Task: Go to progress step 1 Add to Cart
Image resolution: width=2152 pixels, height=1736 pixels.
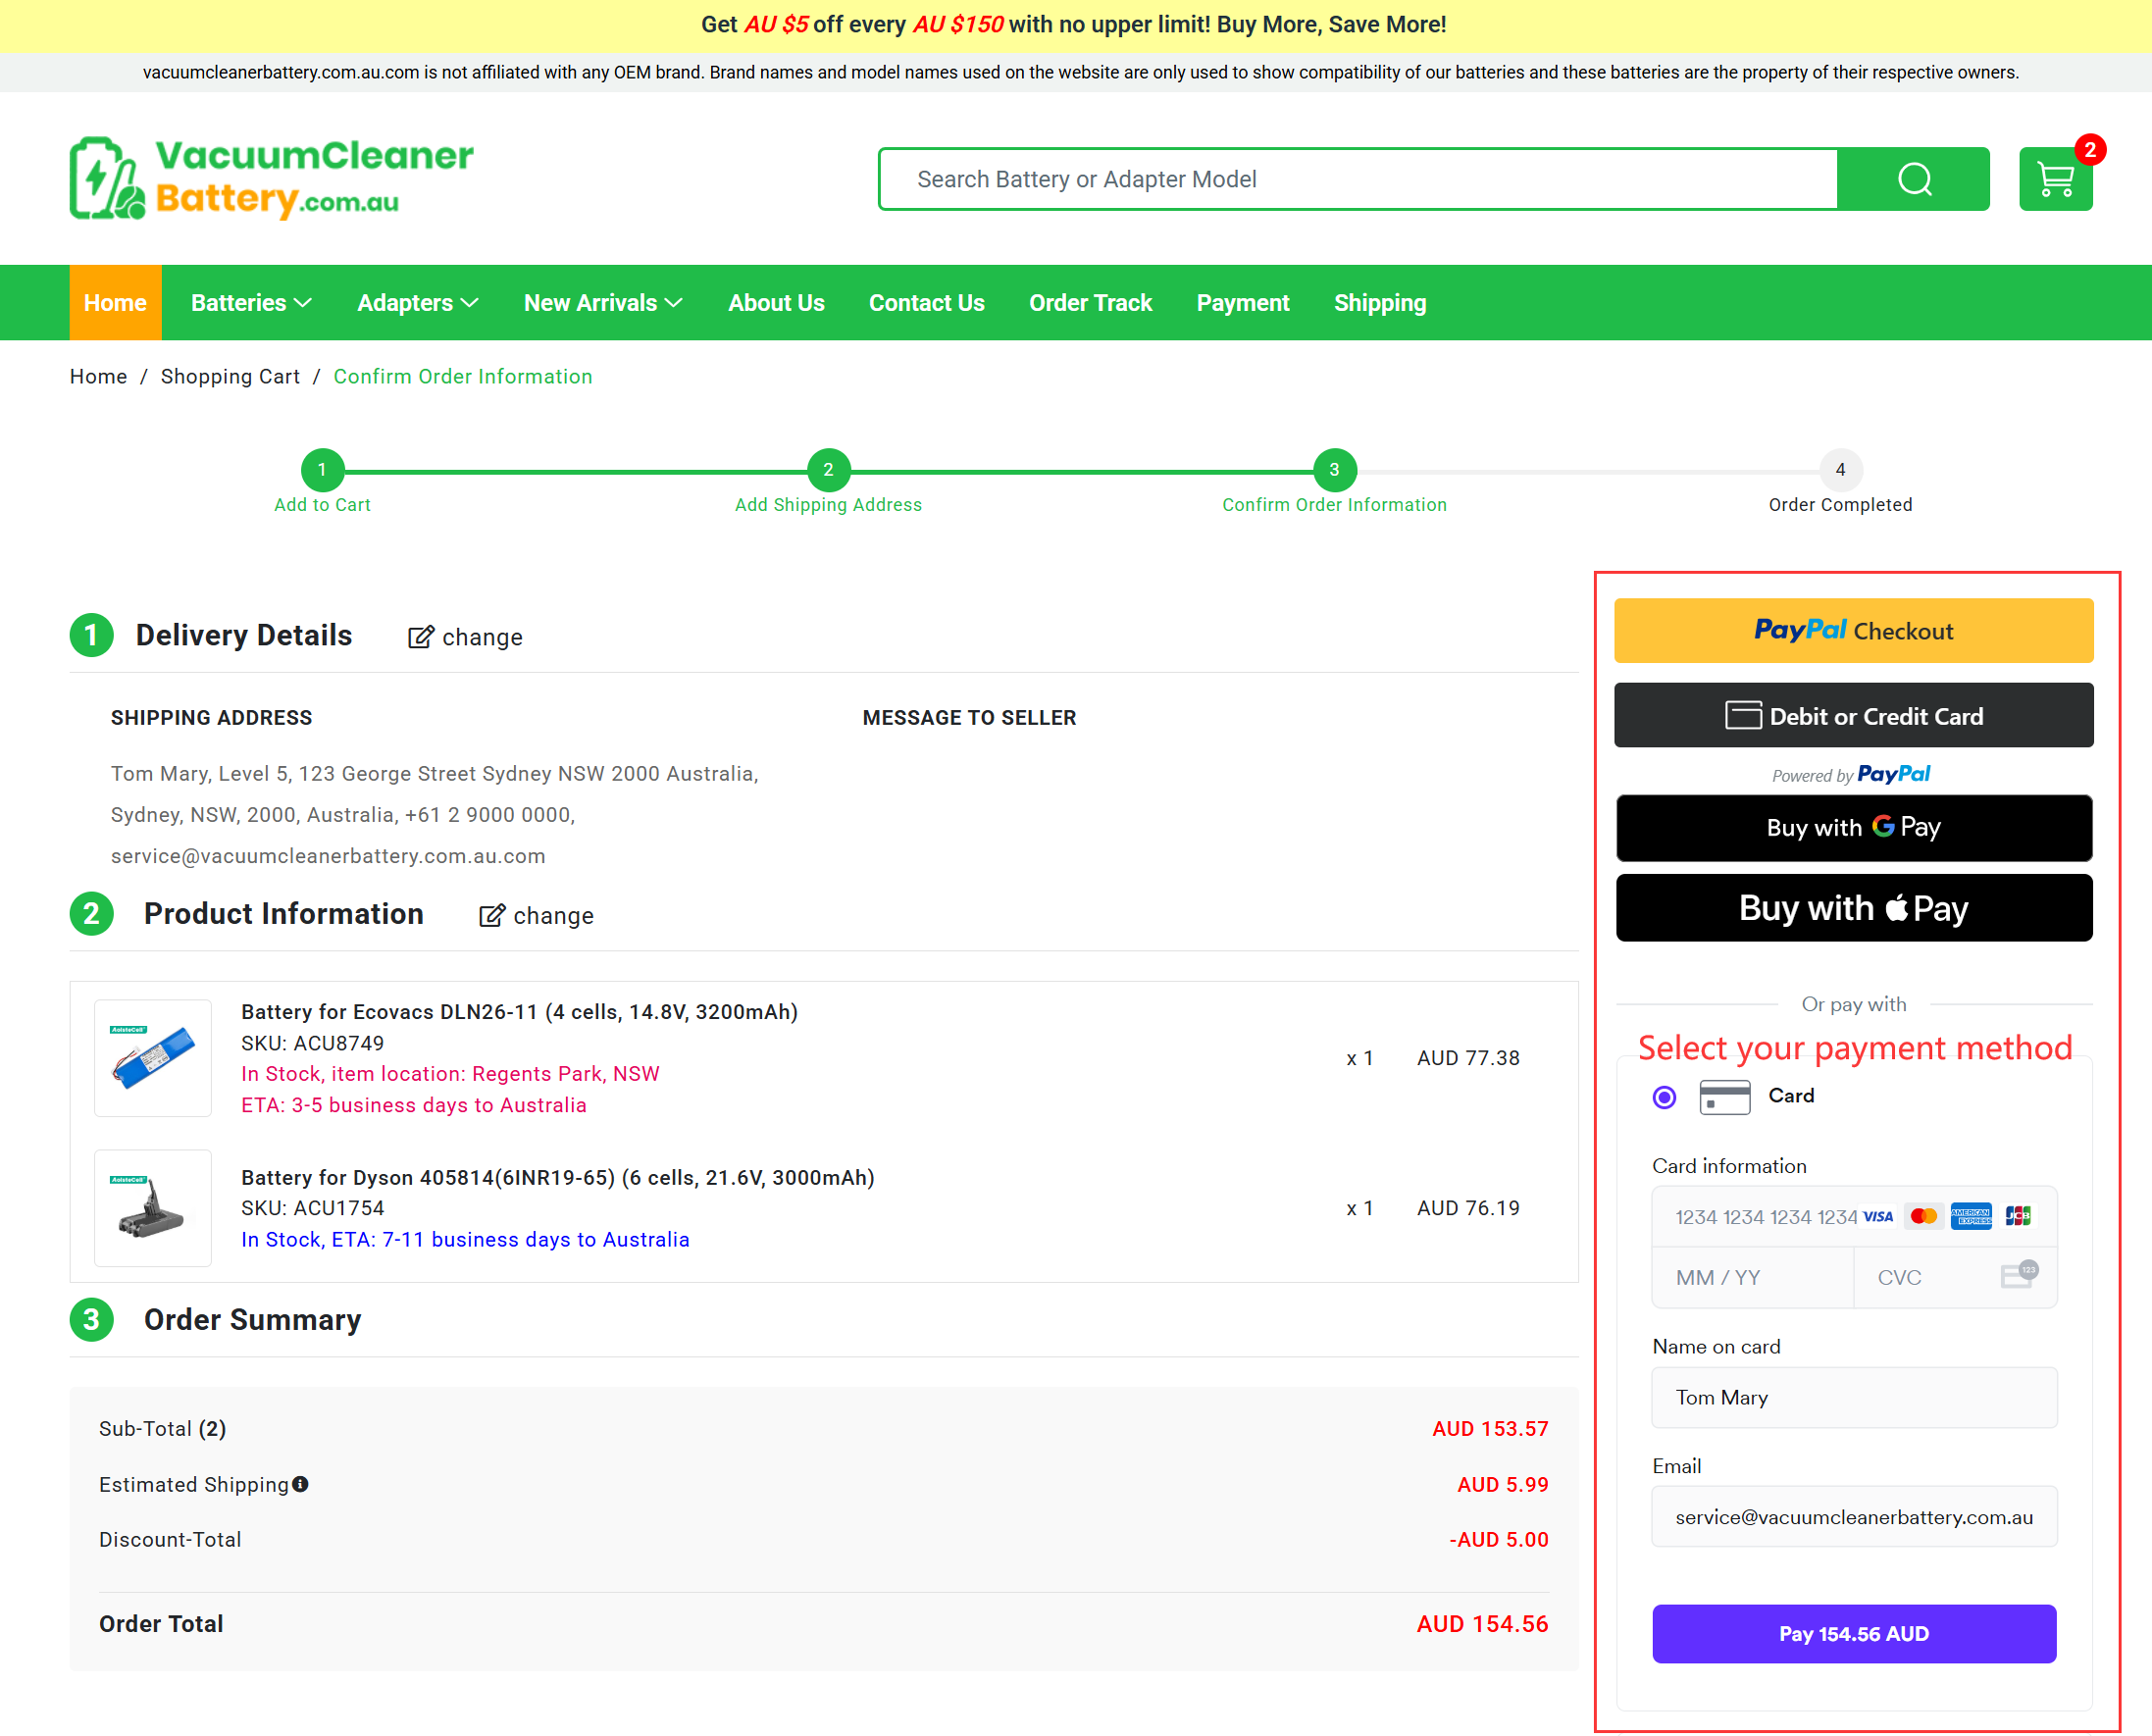Action: coord(322,470)
